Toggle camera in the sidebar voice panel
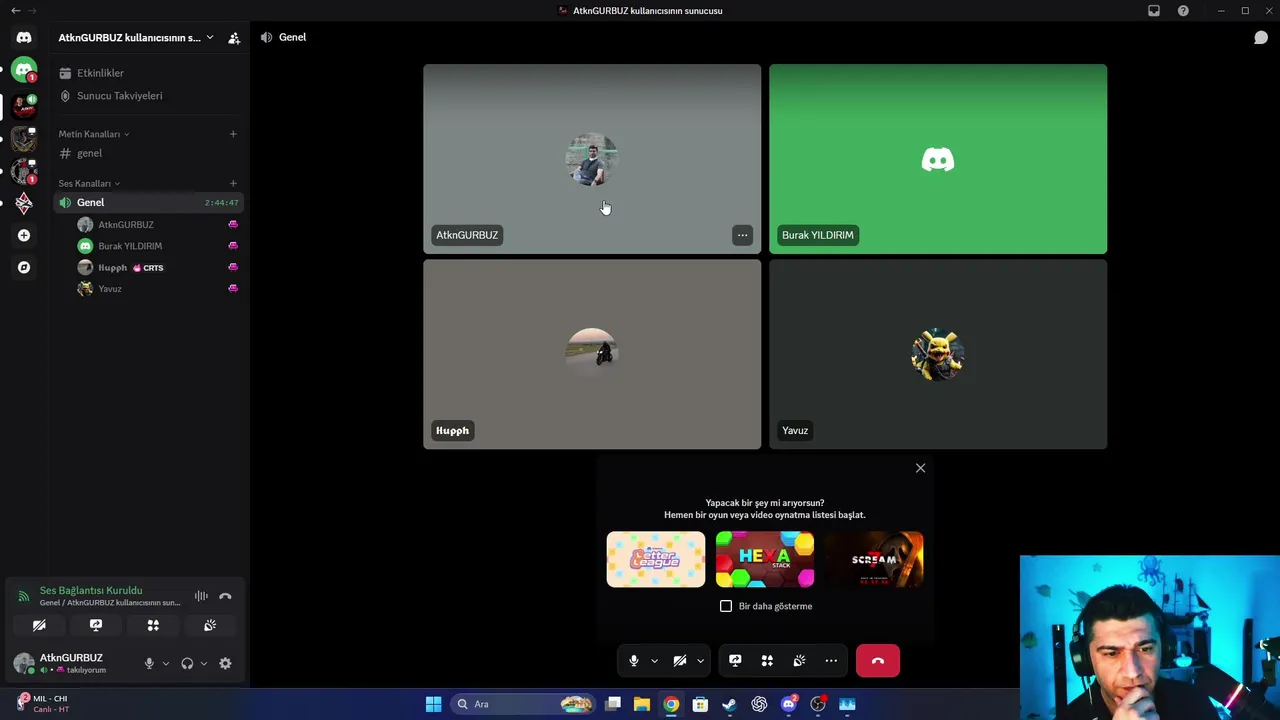The image size is (1280, 720). [39, 625]
